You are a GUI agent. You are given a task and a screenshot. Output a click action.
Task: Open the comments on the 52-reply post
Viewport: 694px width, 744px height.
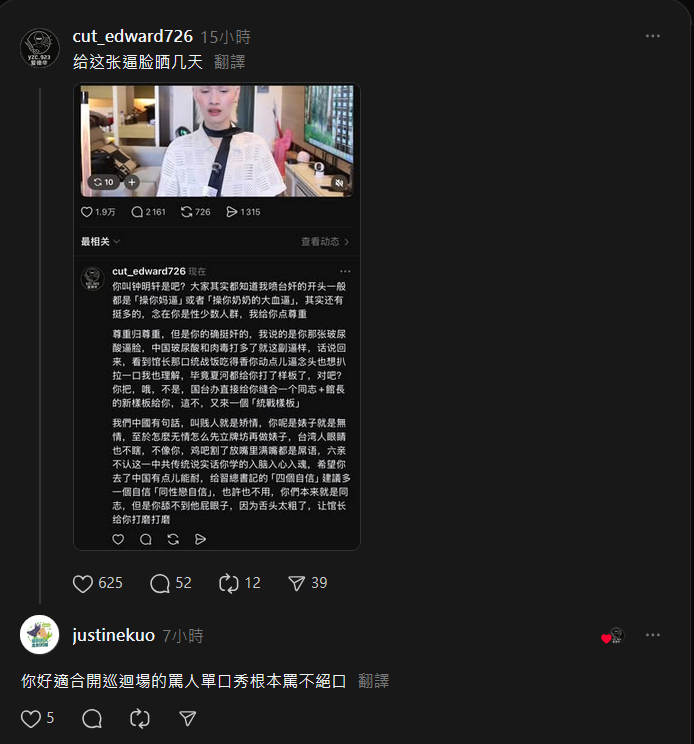(160, 583)
